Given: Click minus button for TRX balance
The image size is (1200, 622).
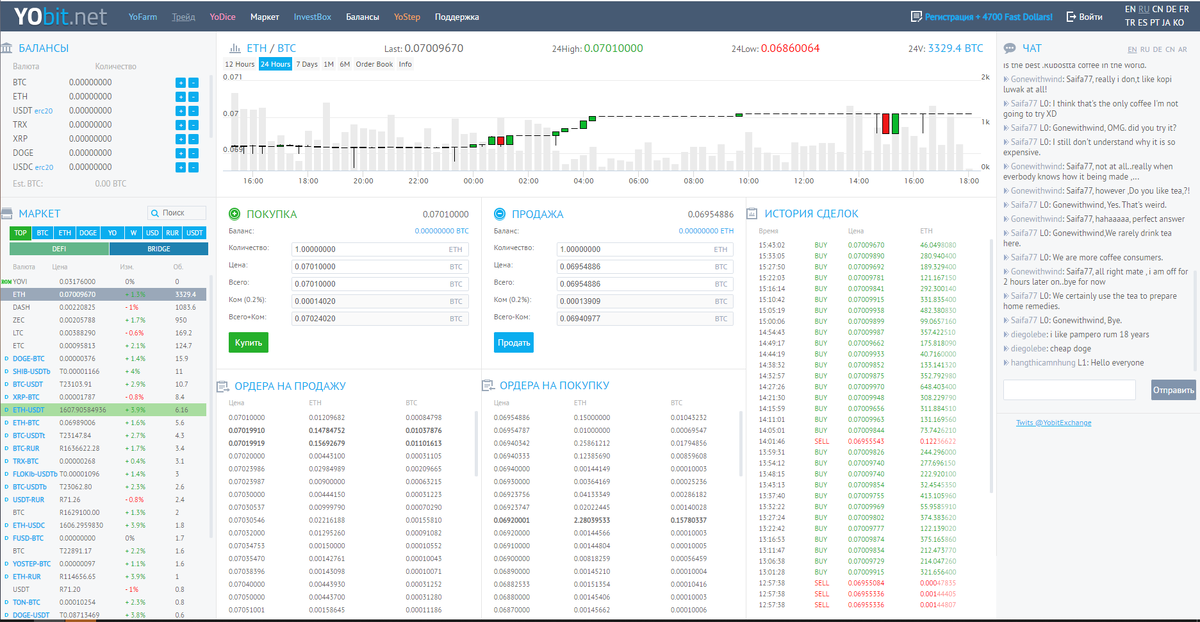Looking at the screenshot, I should point(193,125).
